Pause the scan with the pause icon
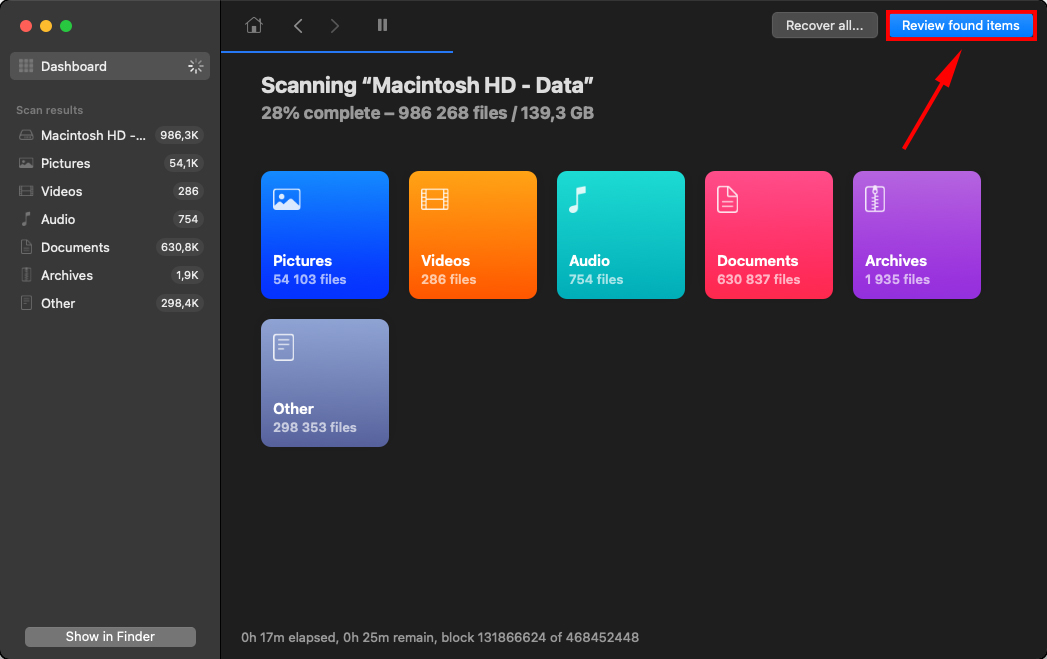Viewport: 1047px width, 659px height. click(381, 25)
